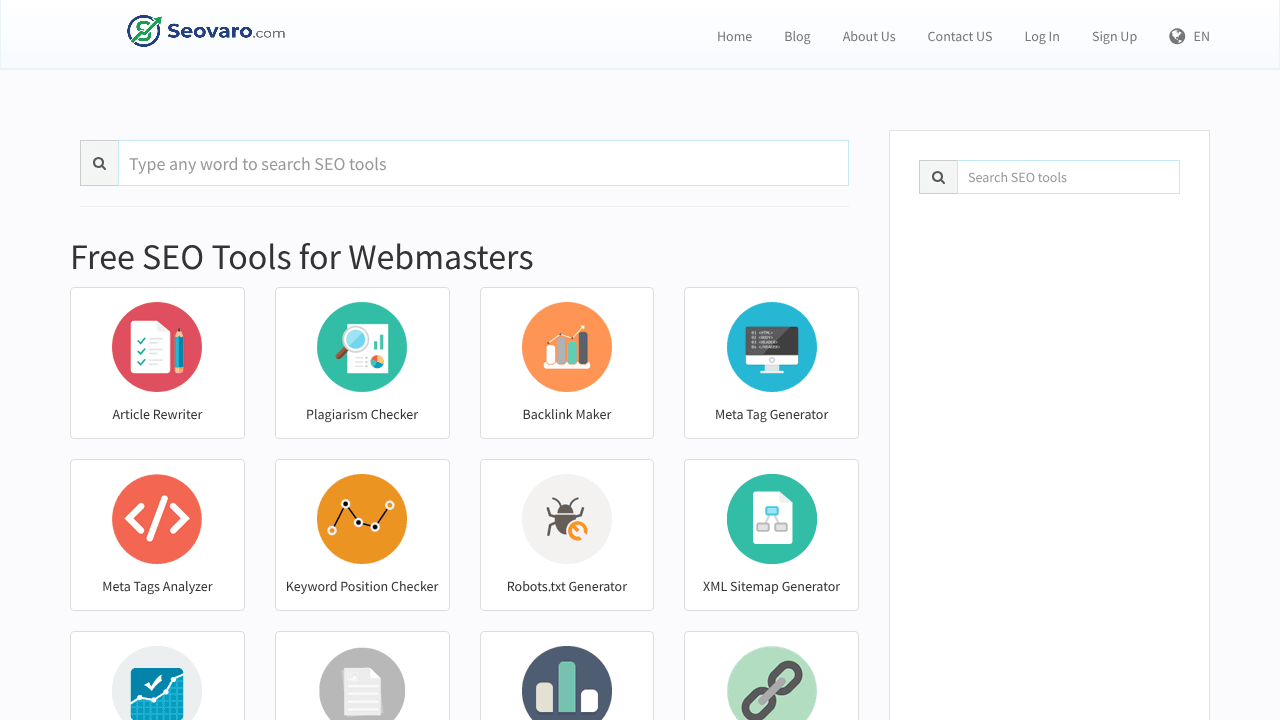Open the About Us menu item

click(869, 36)
